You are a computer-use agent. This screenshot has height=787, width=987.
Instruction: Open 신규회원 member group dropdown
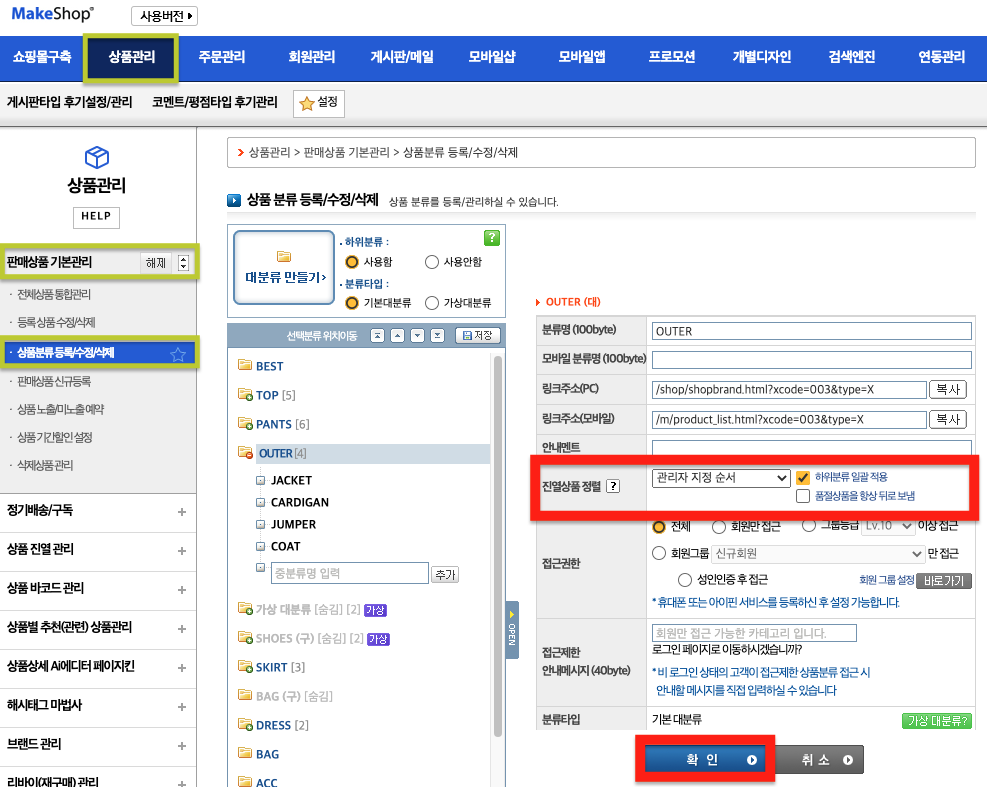[818, 554]
